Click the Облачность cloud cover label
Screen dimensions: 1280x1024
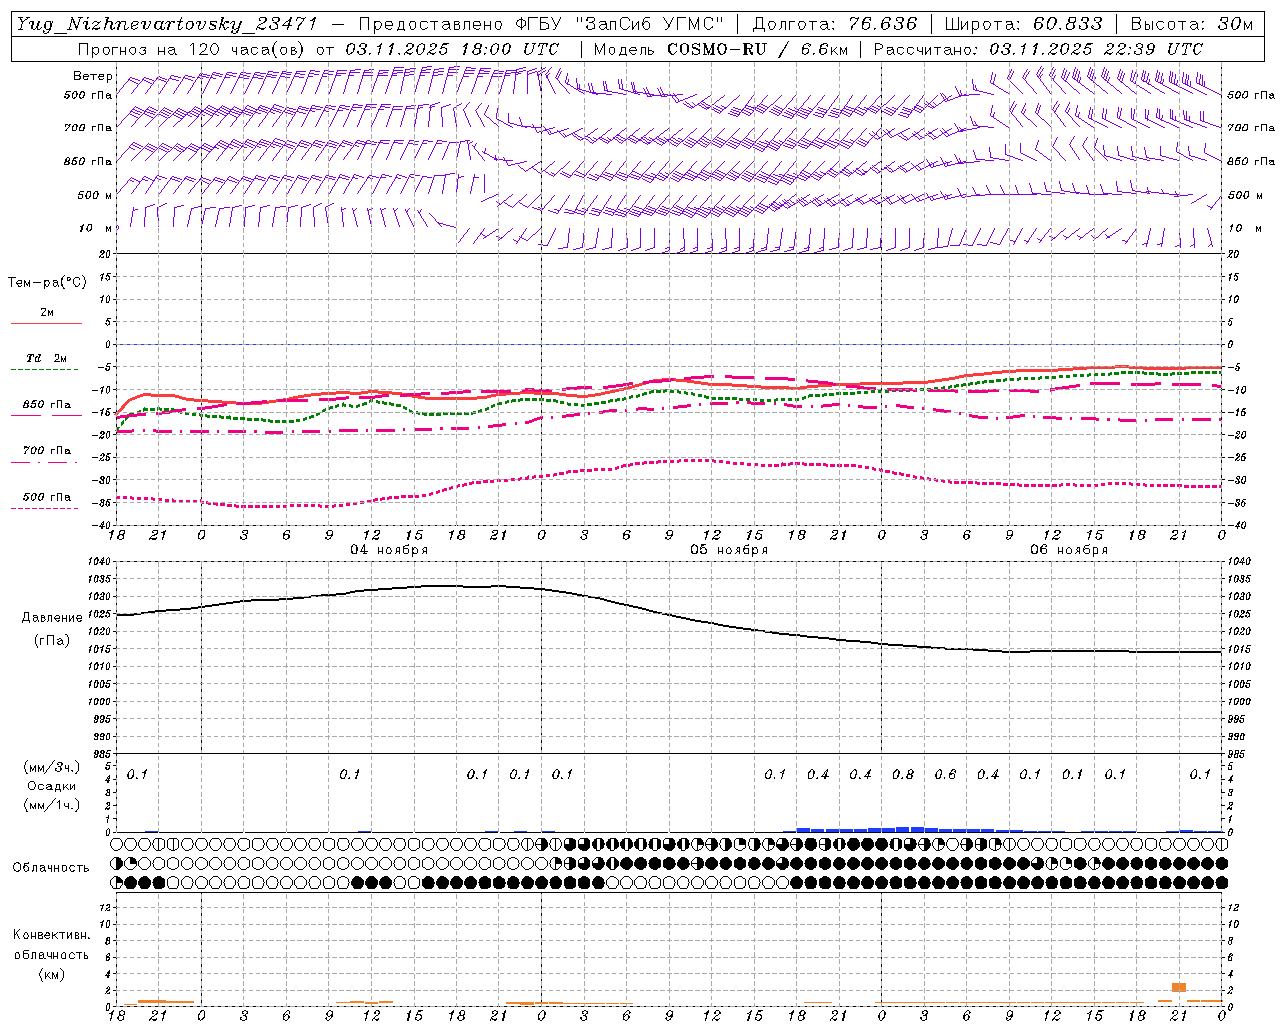(x=51, y=867)
